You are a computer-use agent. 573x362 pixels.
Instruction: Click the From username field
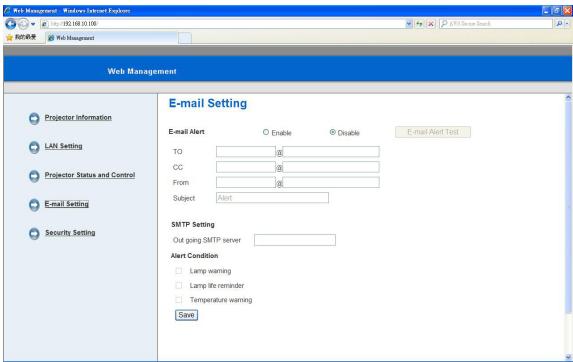[x=246, y=182]
